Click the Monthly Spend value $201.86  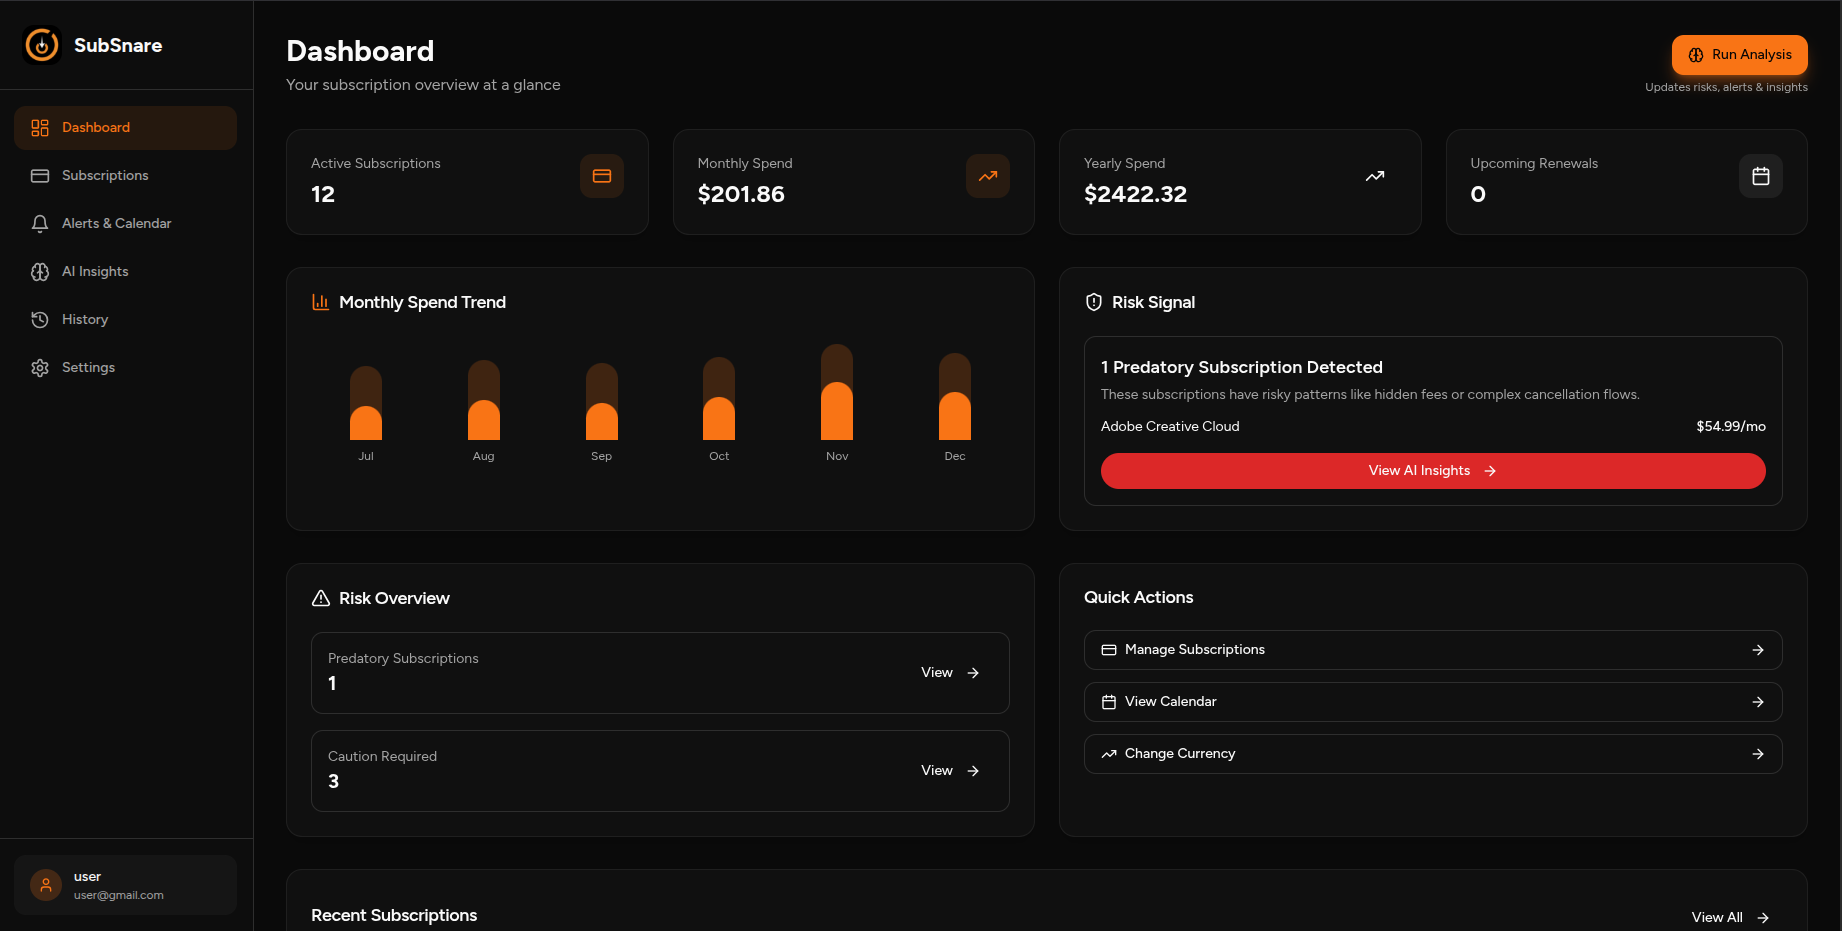point(741,194)
